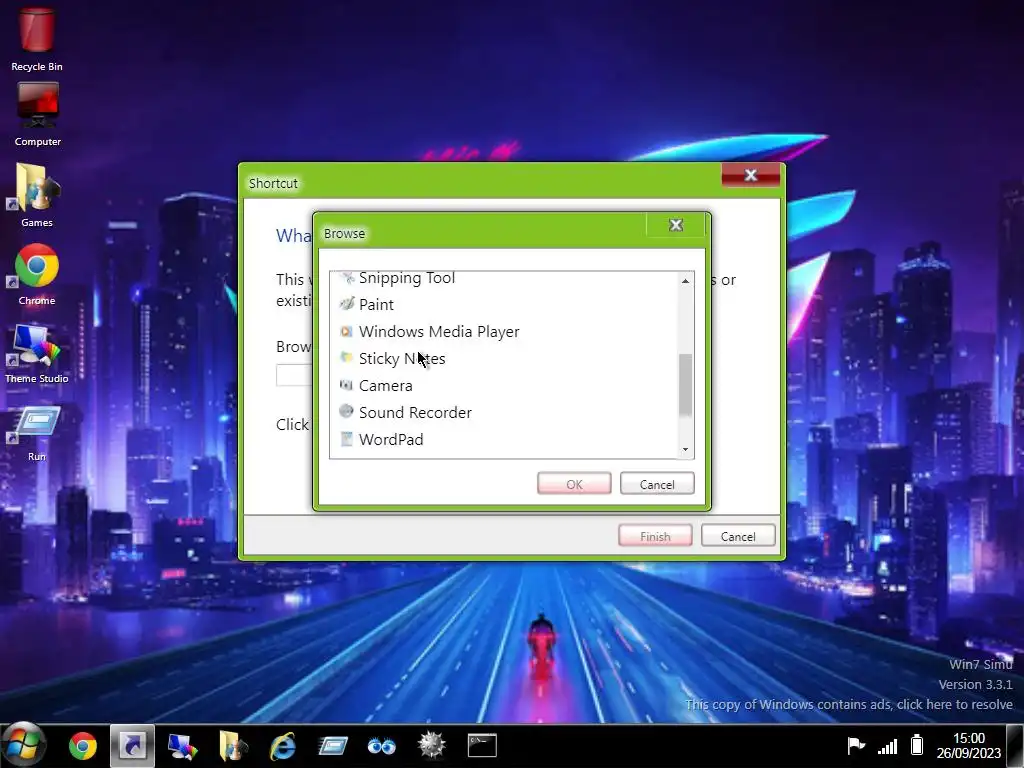Open Theme Studio desktop shortcut

click(x=37, y=353)
